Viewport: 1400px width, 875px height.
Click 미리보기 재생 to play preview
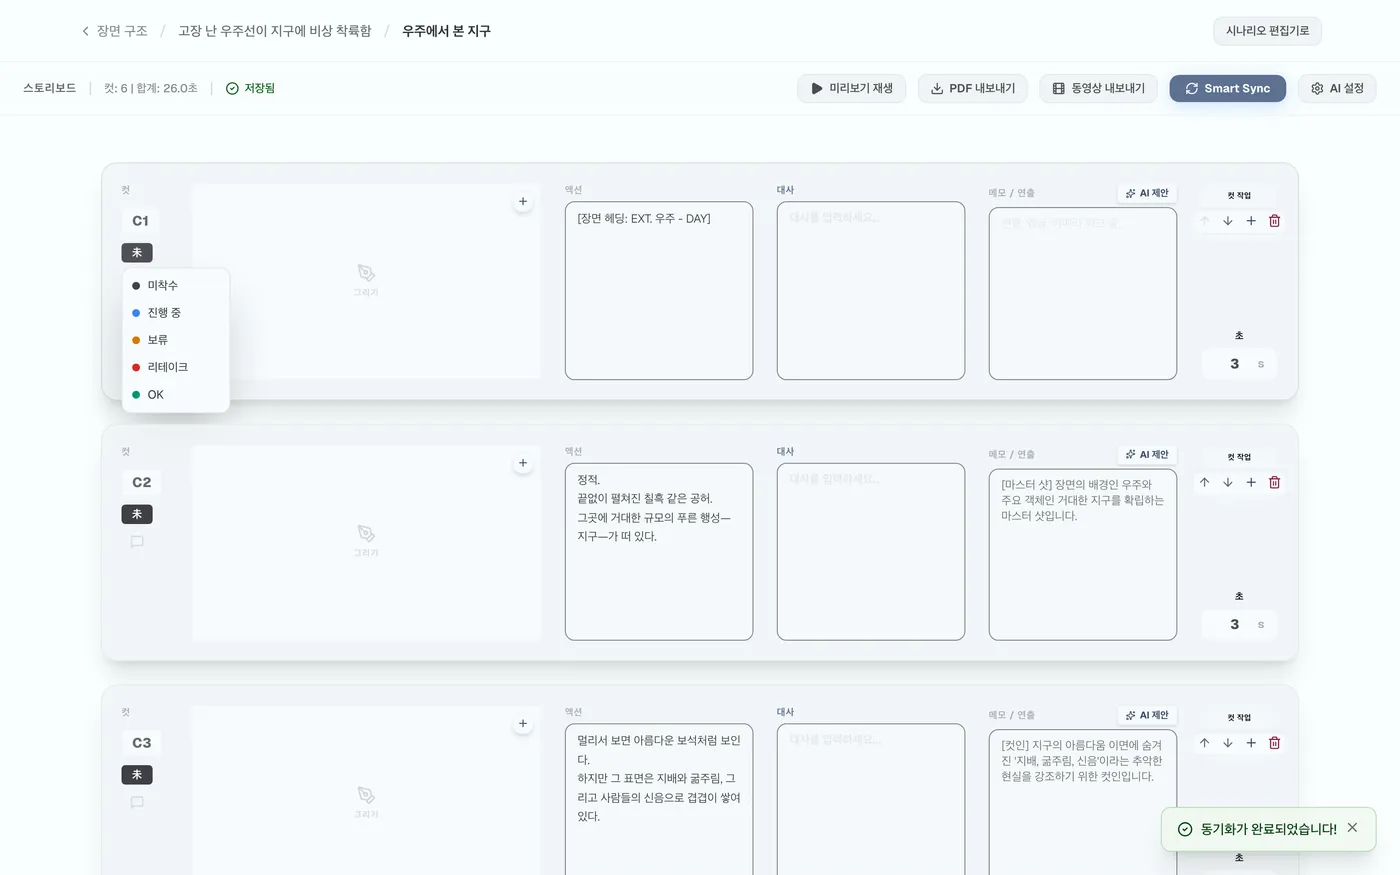coord(851,88)
